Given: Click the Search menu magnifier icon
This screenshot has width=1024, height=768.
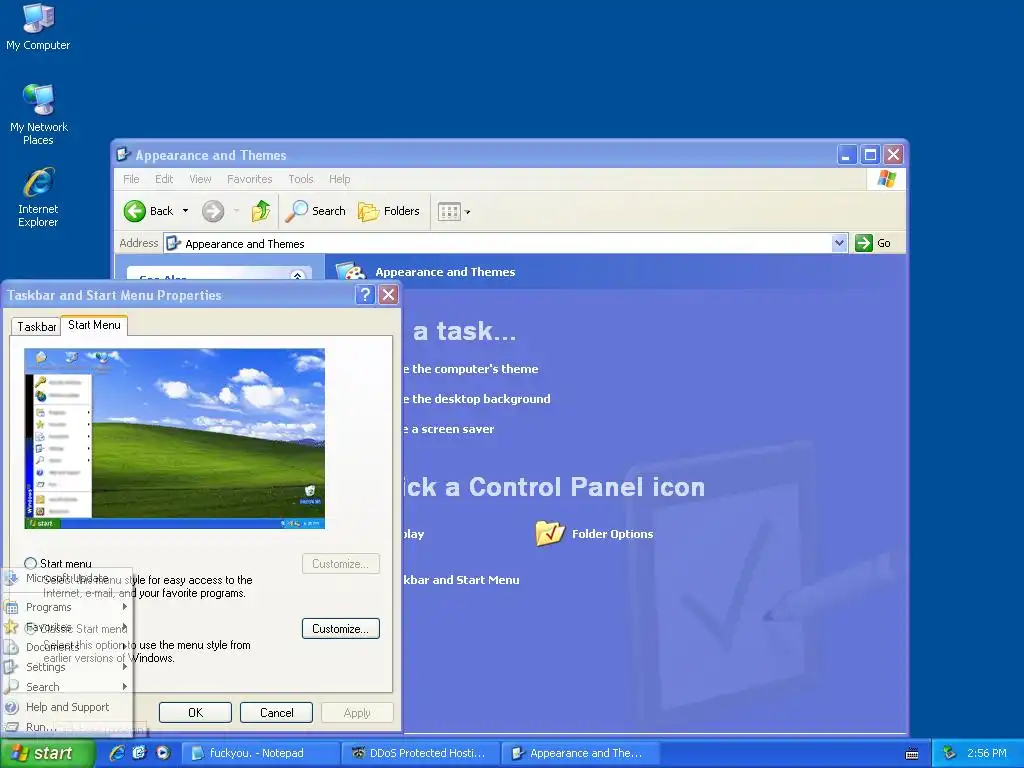Looking at the screenshot, I should pyautogui.click(x=11, y=686).
